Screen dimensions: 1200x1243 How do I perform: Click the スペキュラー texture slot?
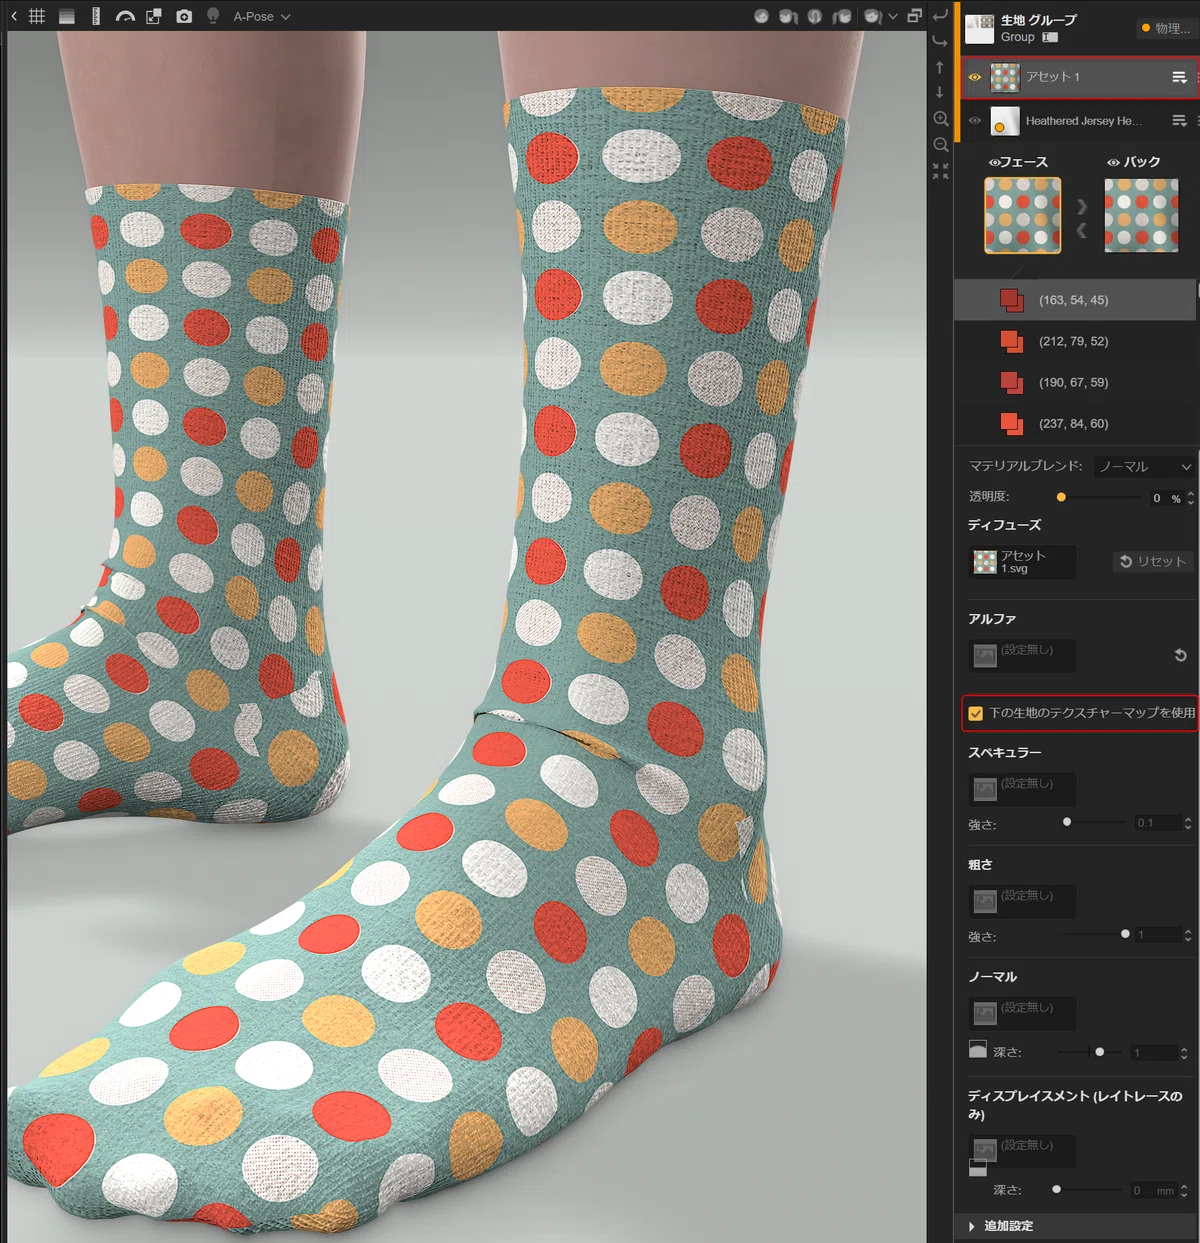(x=1022, y=789)
